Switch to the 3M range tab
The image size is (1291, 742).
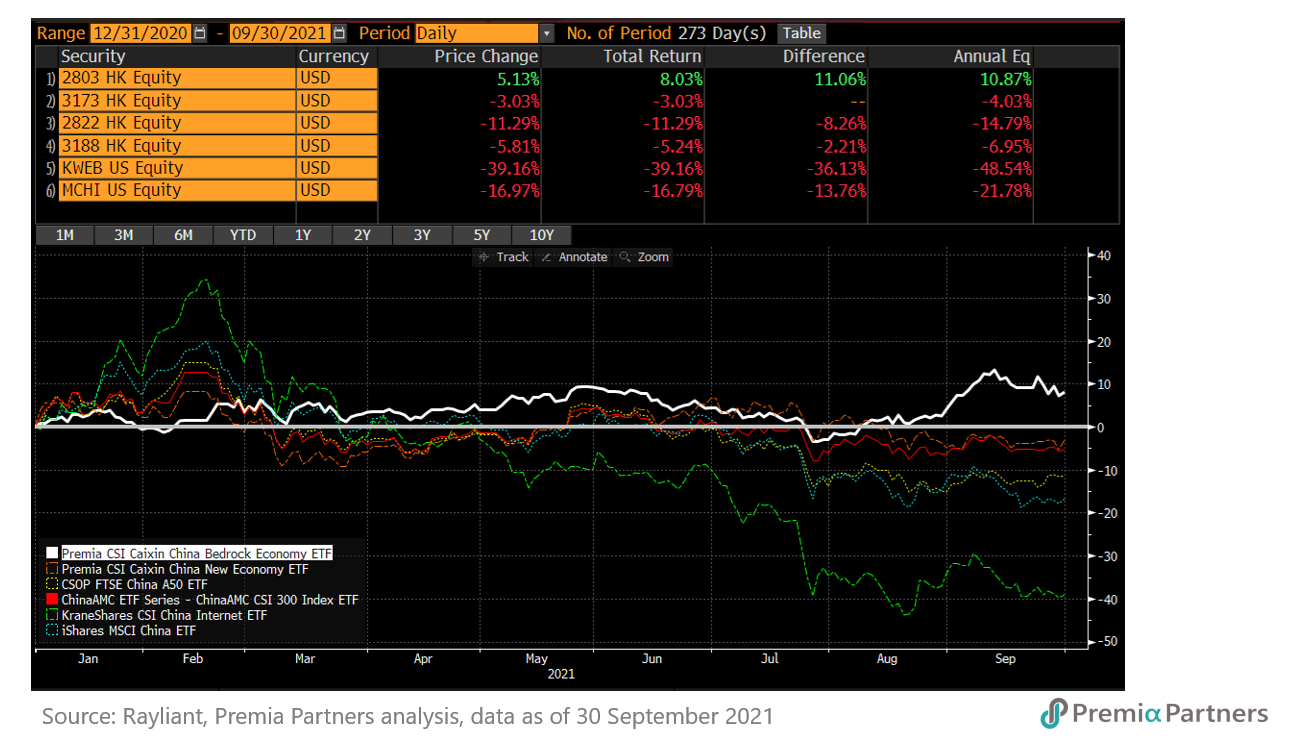coord(124,235)
